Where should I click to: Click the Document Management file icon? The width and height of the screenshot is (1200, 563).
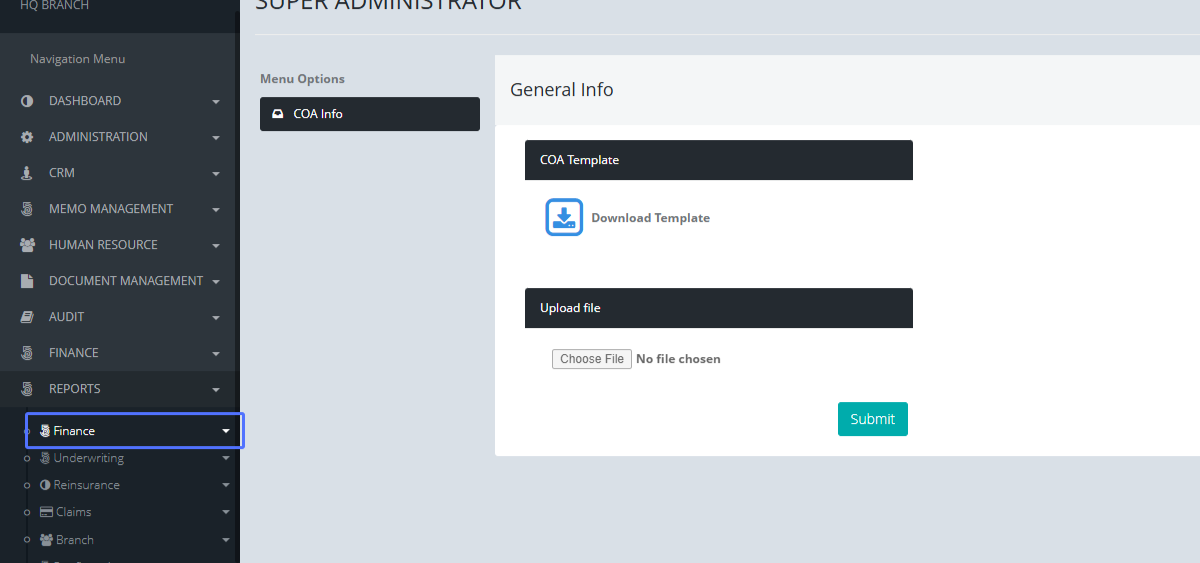point(27,281)
